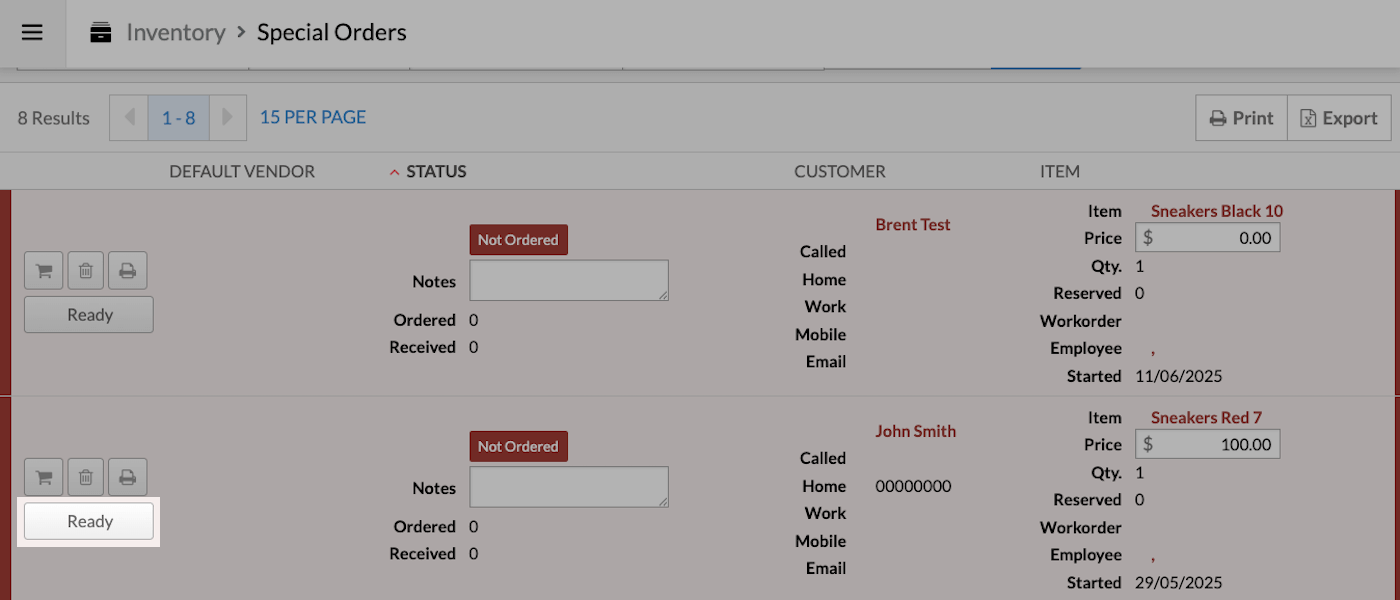Screen dimensions: 1400x600
Task: Sort by the DEFAULT VENDOR column
Action: pos(242,171)
